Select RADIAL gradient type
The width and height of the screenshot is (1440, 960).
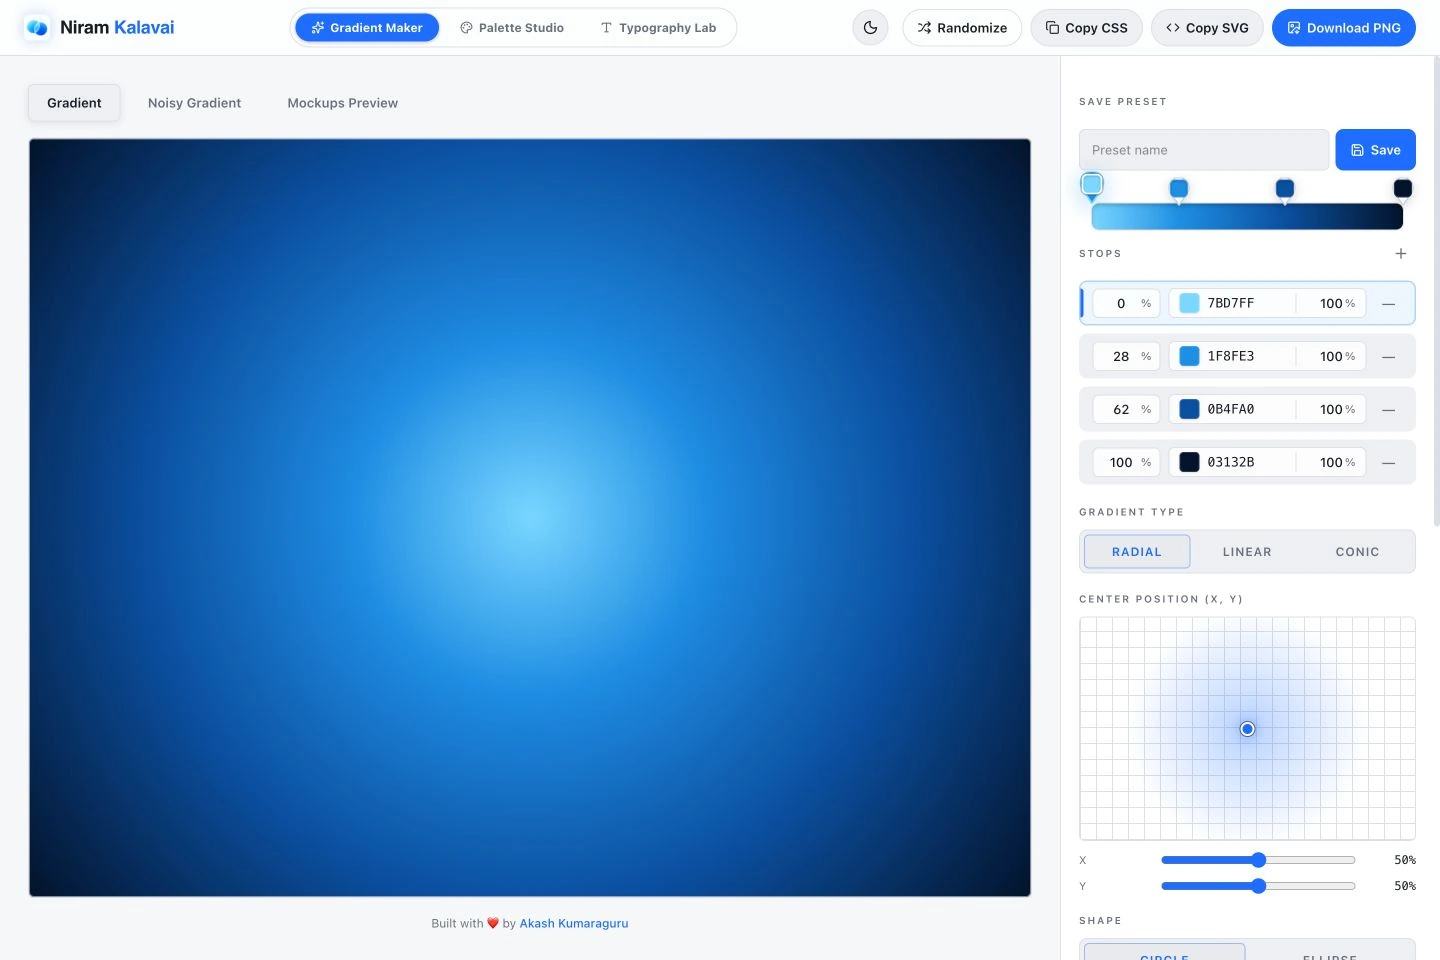click(x=1137, y=552)
